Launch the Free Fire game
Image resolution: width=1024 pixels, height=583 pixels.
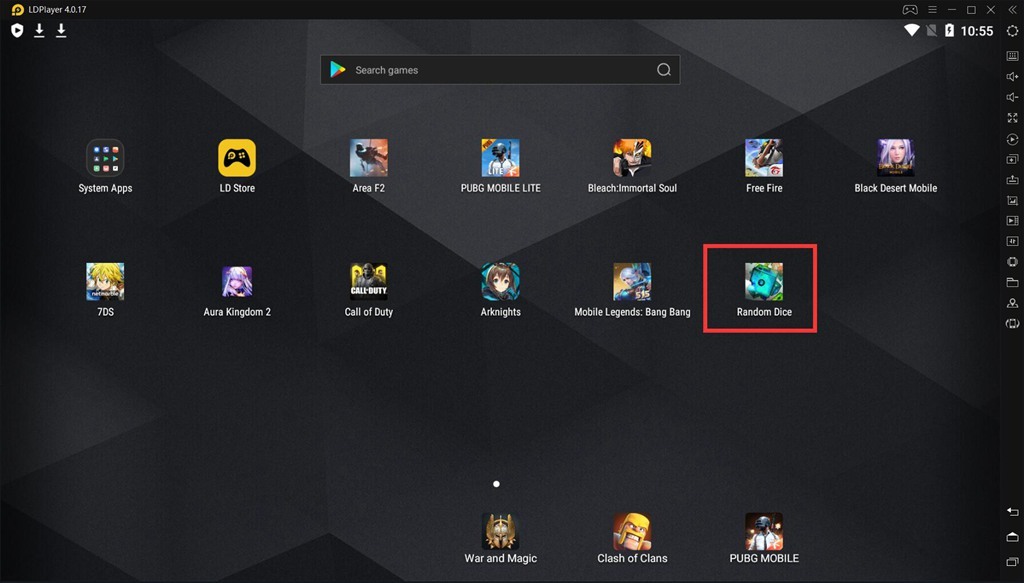tap(764, 158)
